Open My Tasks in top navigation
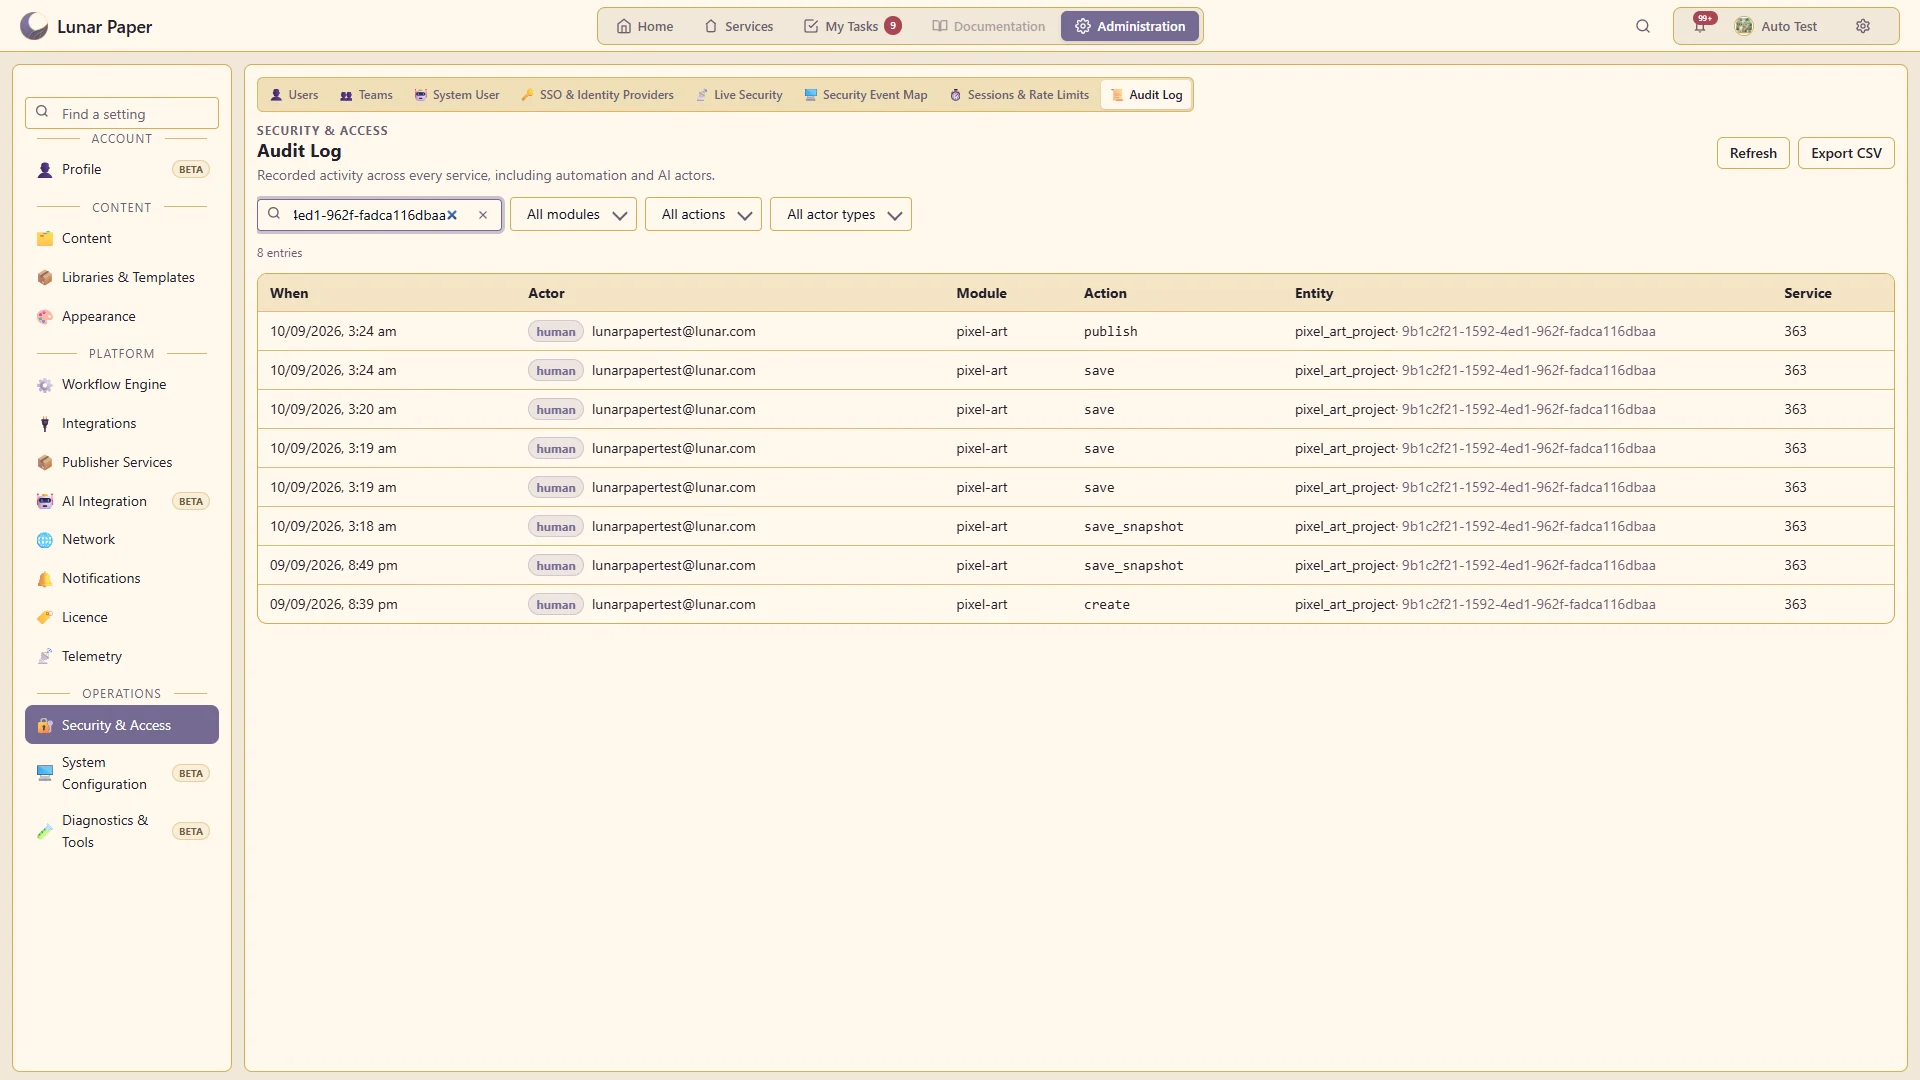1920x1080 pixels. tap(852, 26)
